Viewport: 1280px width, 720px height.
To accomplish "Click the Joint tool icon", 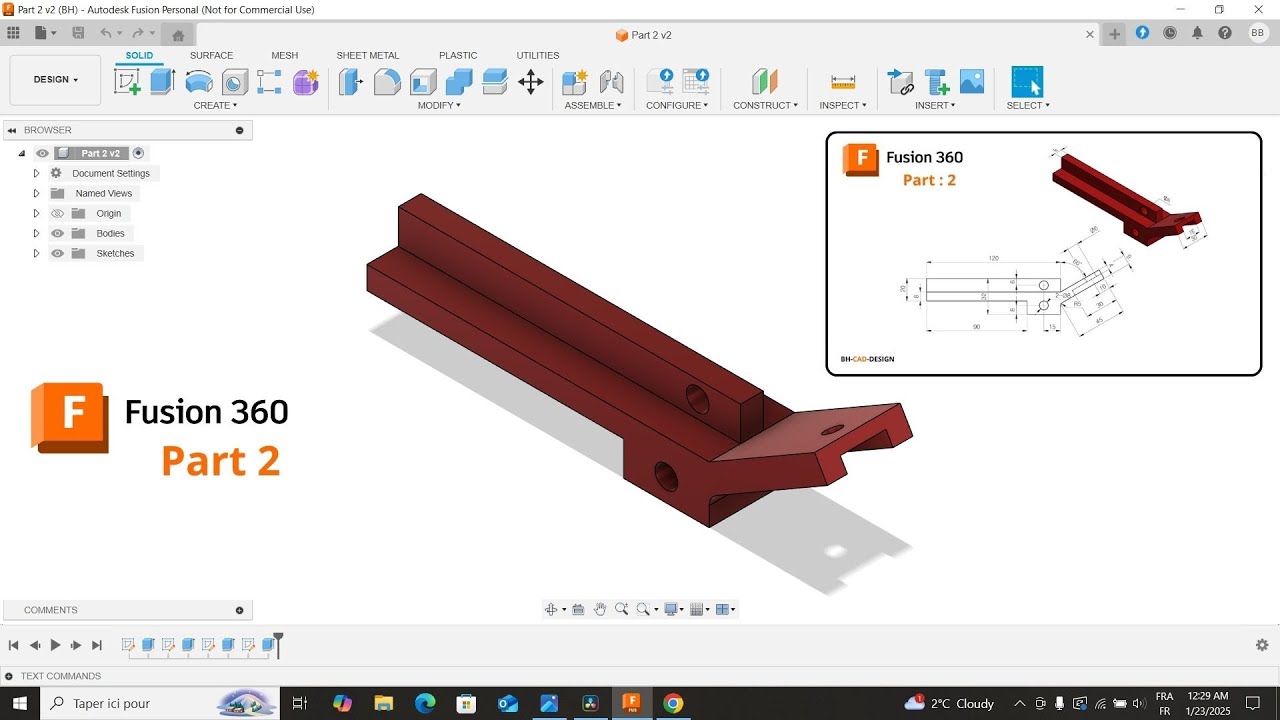I will pos(611,82).
